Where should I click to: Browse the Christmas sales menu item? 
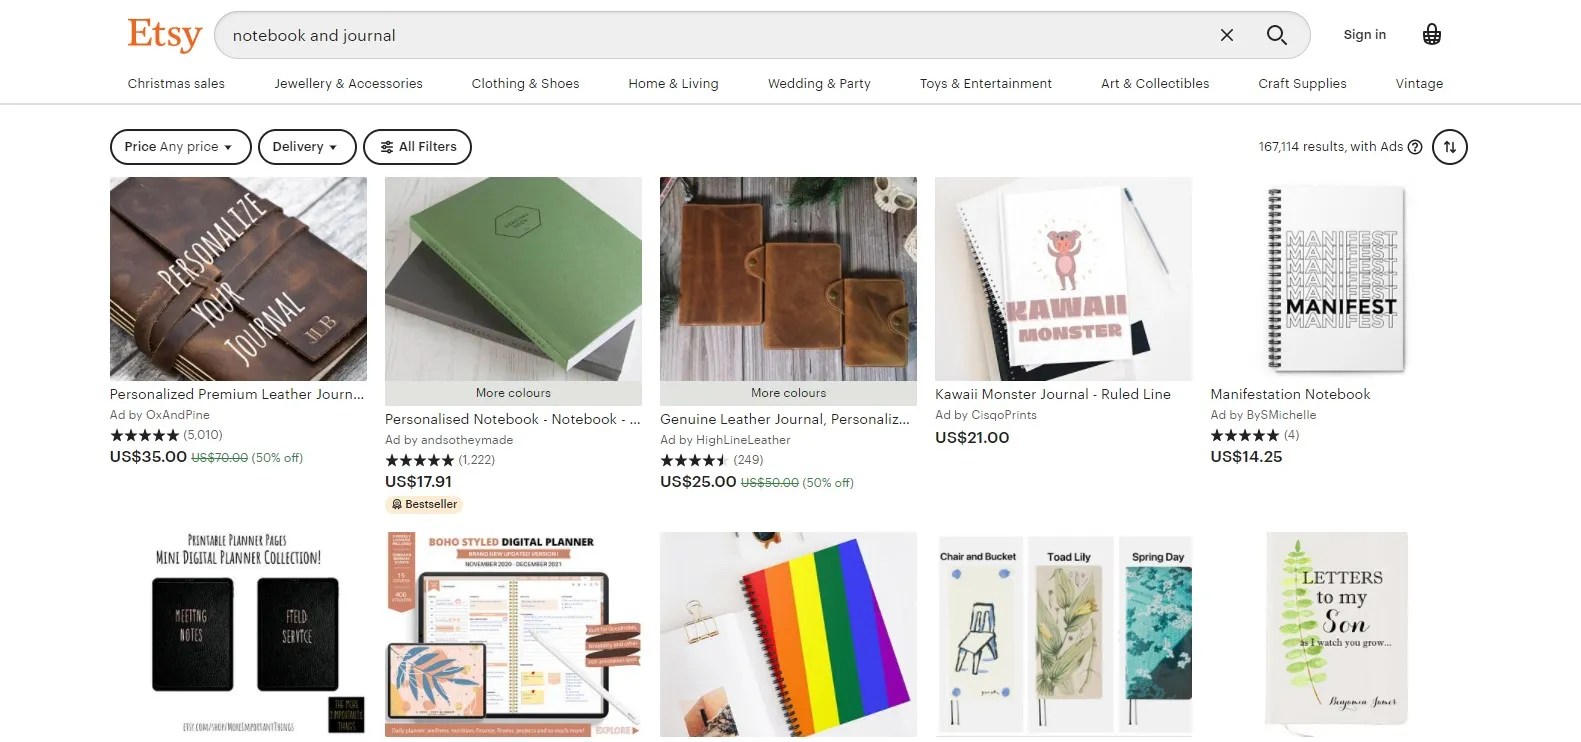pos(176,84)
